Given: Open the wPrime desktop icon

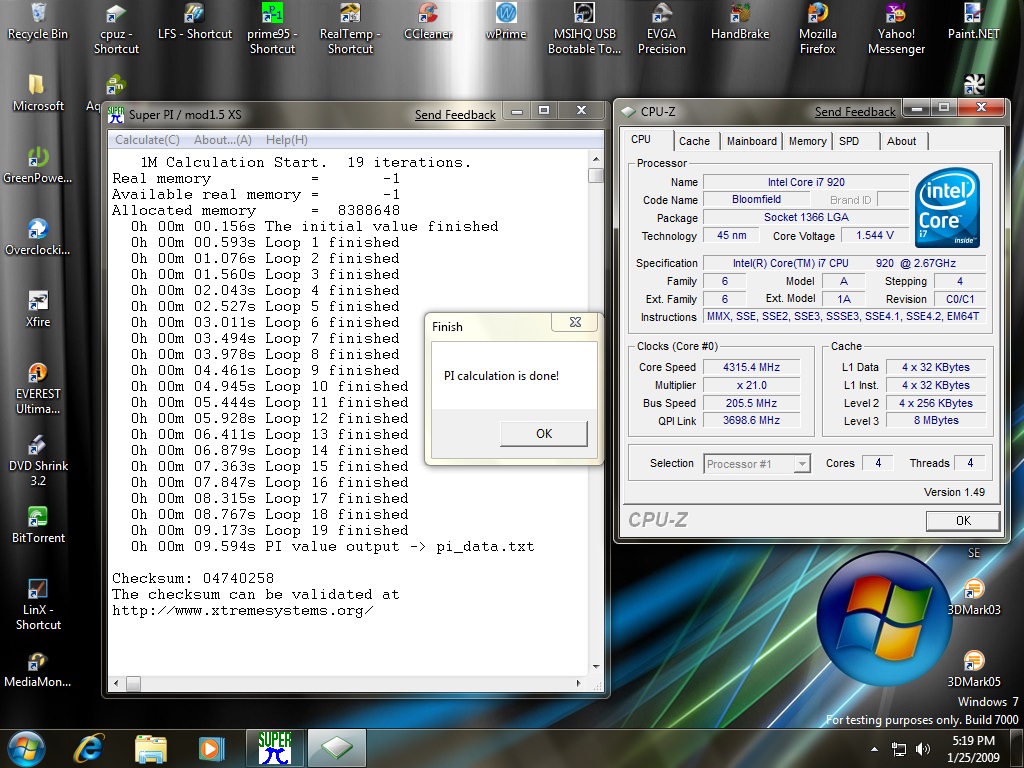Looking at the screenshot, I should 506,22.
